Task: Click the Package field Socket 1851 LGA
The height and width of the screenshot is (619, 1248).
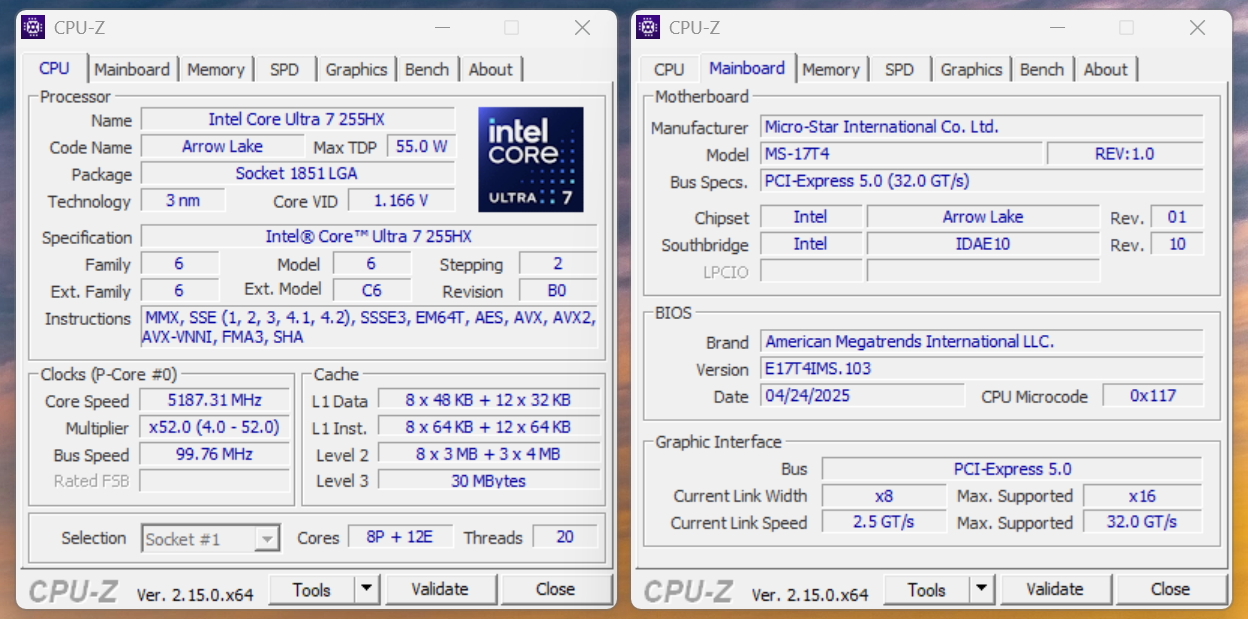Action: pyautogui.click(x=297, y=174)
